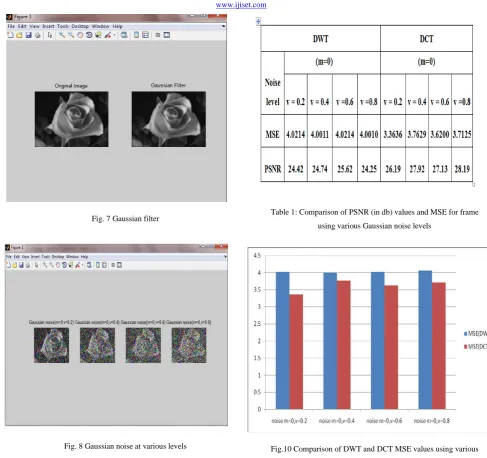This screenshot has height=458, width=487.
Task: Open Edit menu in Figure 3 window
Action: 22,26
